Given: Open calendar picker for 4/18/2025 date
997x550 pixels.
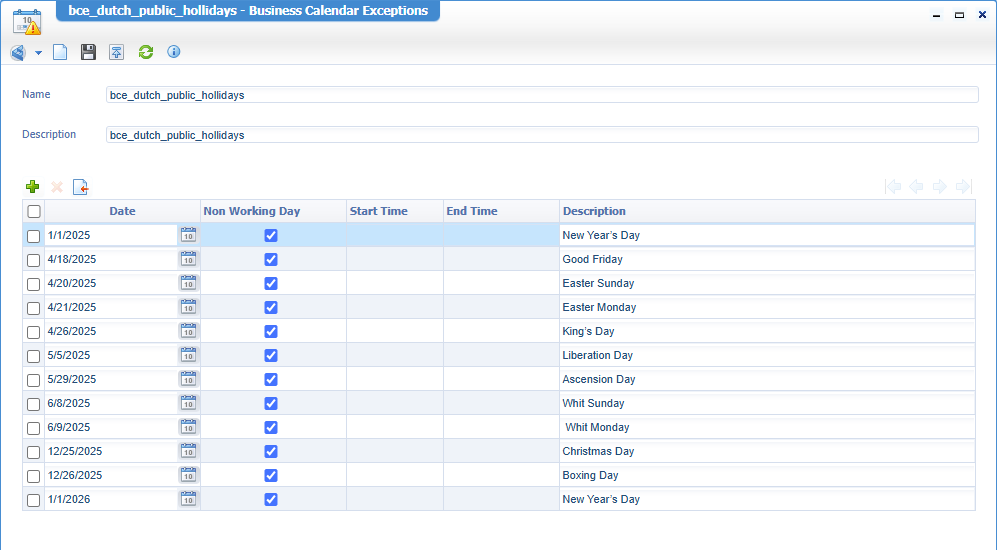Looking at the screenshot, I should point(188,259).
